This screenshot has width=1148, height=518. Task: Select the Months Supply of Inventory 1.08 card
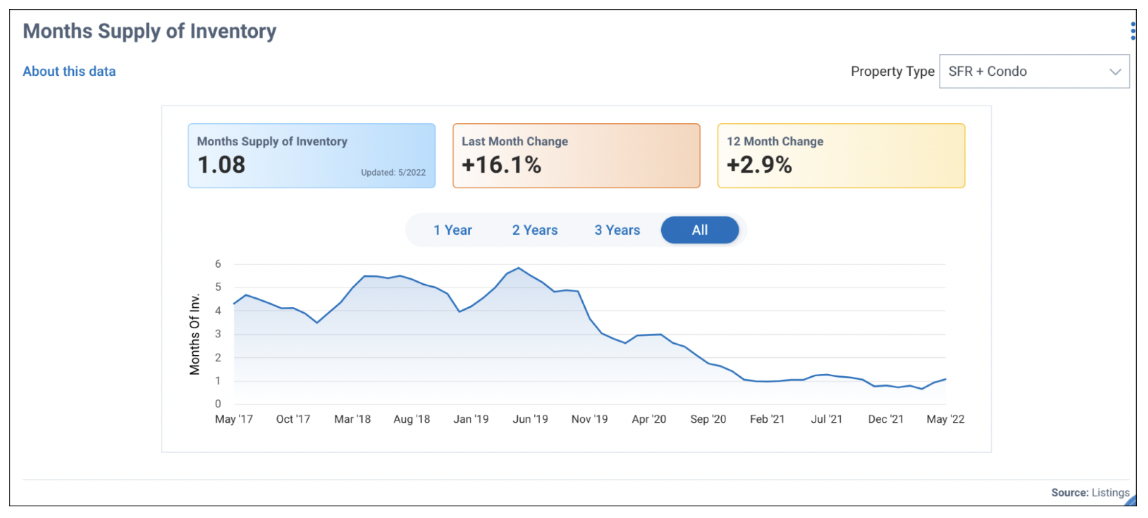312,156
